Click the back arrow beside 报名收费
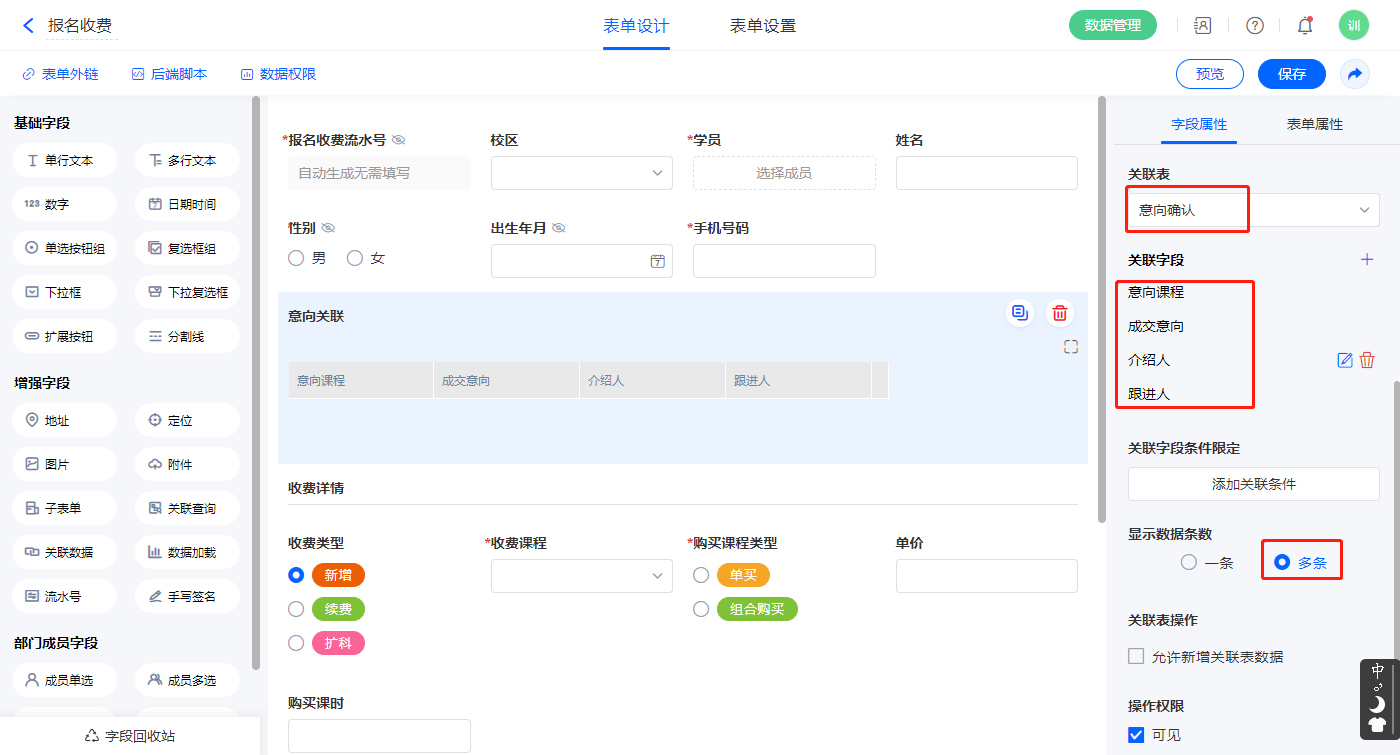The width and height of the screenshot is (1400, 755). (28, 26)
